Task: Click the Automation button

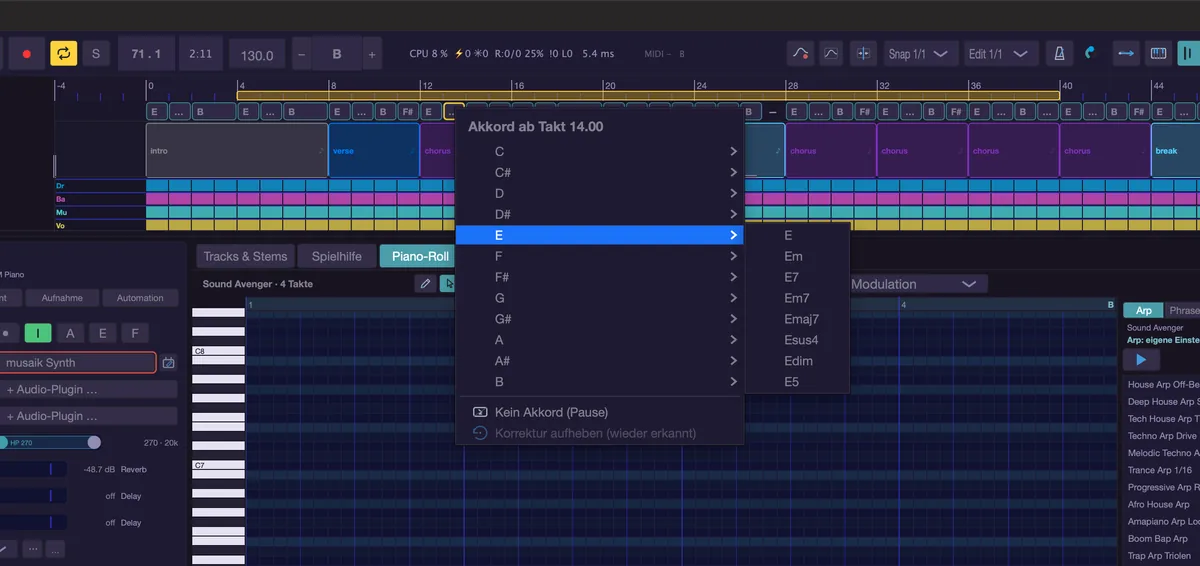Action: [x=140, y=297]
